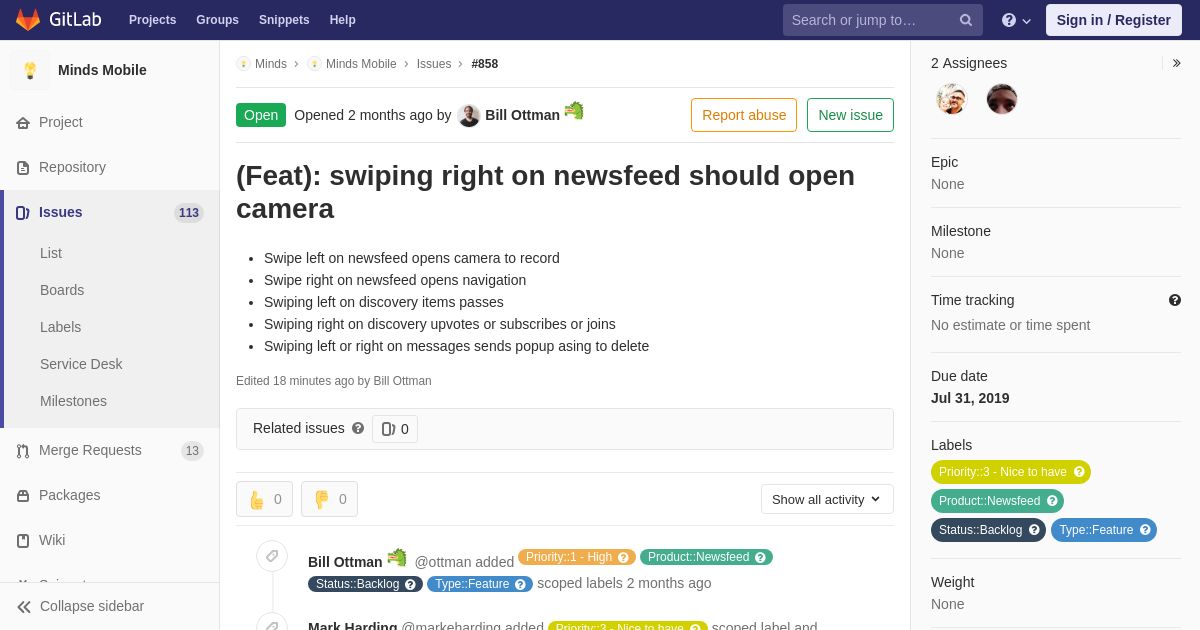Click the Time tracking help icon

pyautogui.click(x=1175, y=300)
